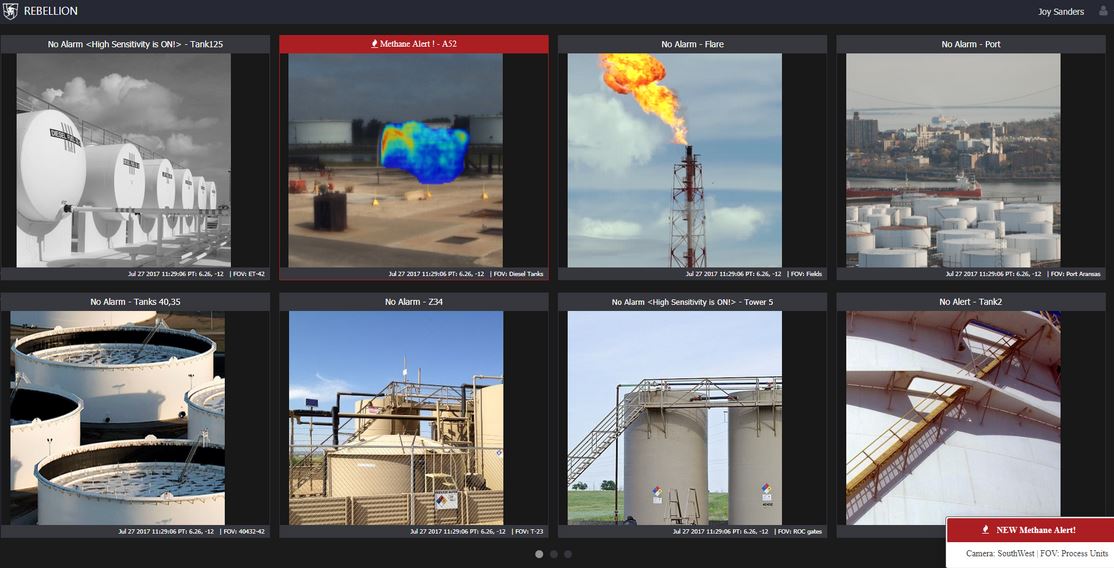This screenshot has width=1114, height=568.
Task: Go to the second page dot
Action: coord(554,554)
